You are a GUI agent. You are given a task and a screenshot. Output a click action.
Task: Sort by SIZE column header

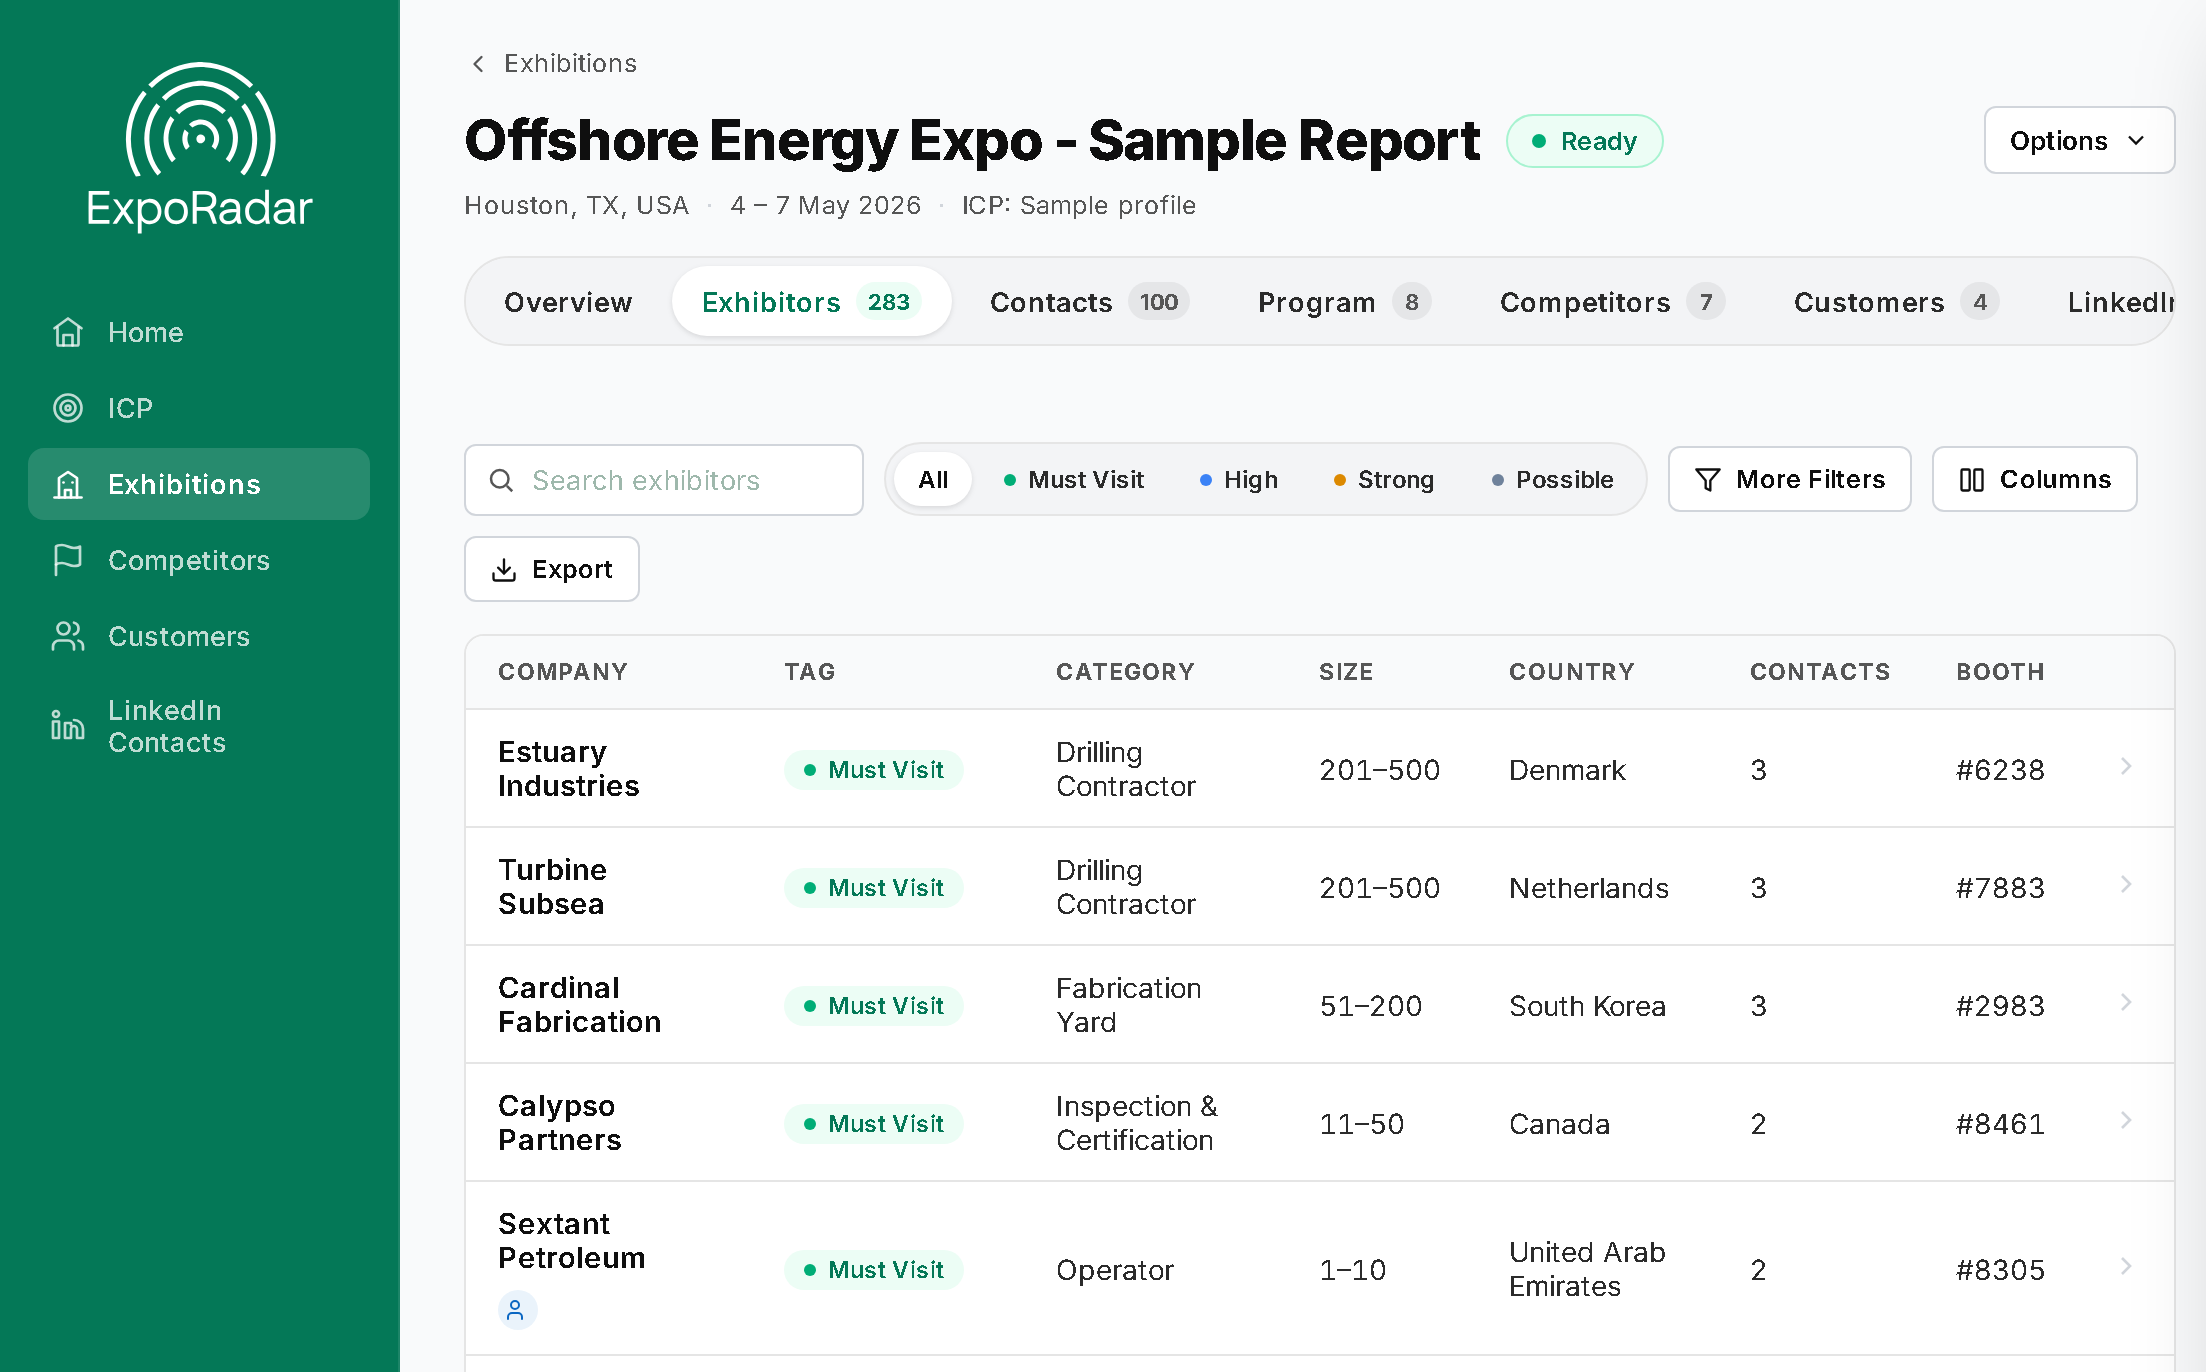pyautogui.click(x=1346, y=672)
